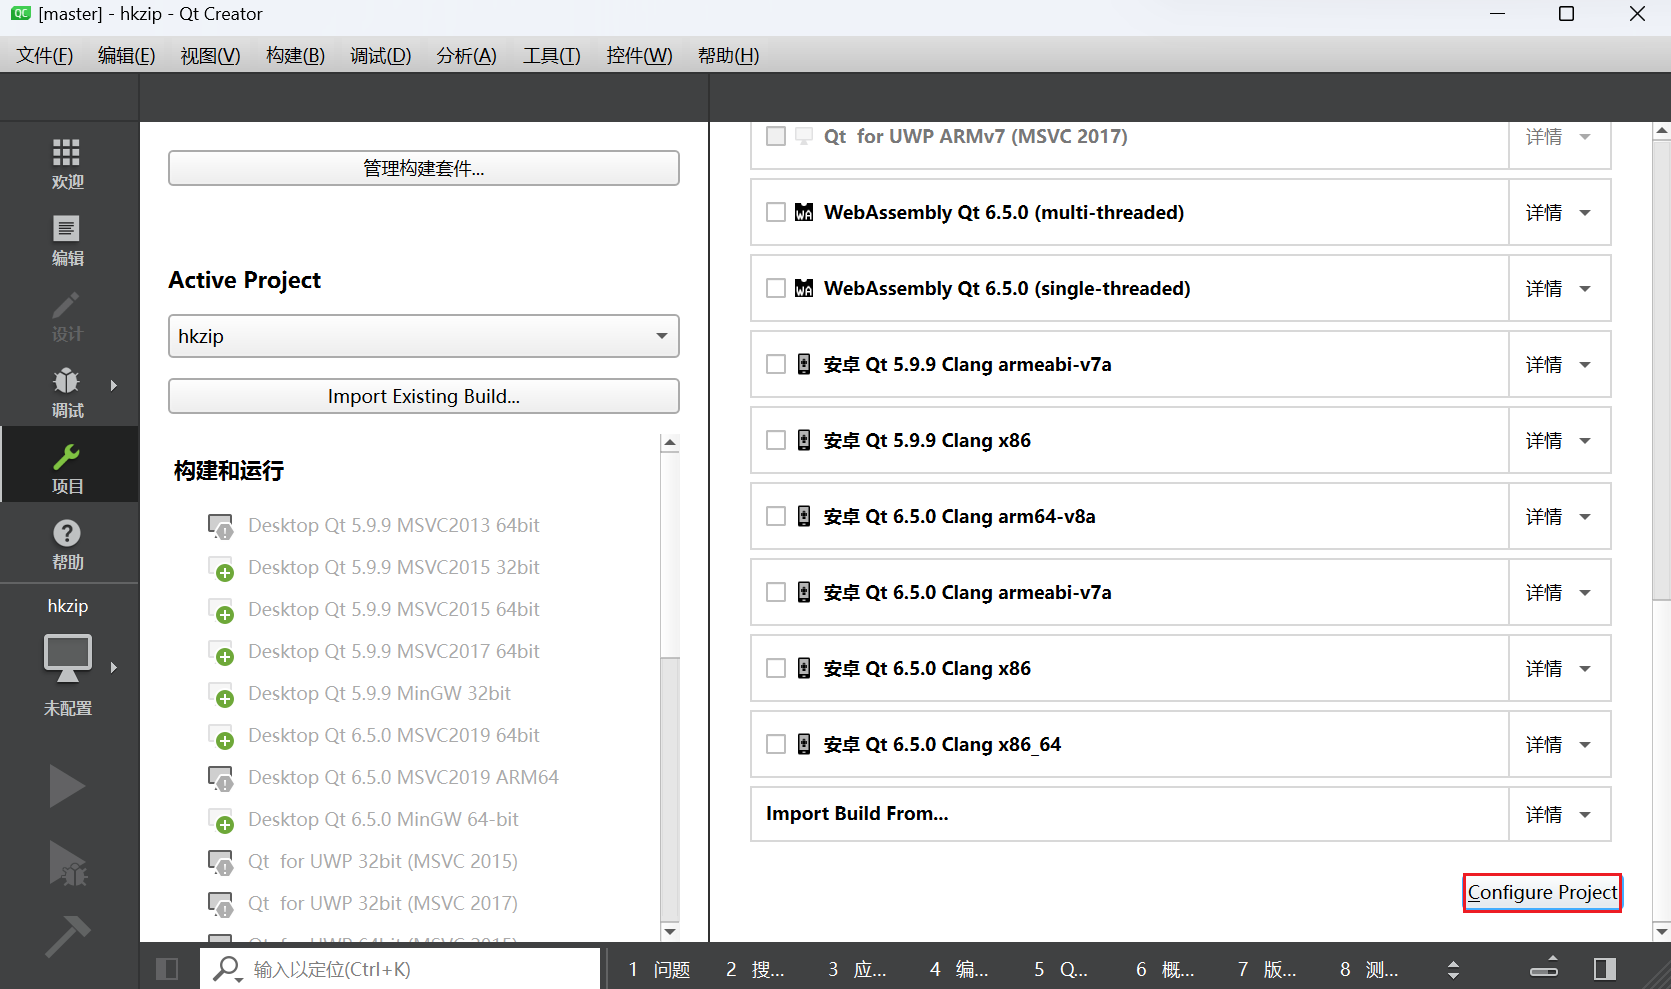The width and height of the screenshot is (1671, 989).
Task: Click WebAssembly icon of multi-threaded kit
Action: pos(804,212)
